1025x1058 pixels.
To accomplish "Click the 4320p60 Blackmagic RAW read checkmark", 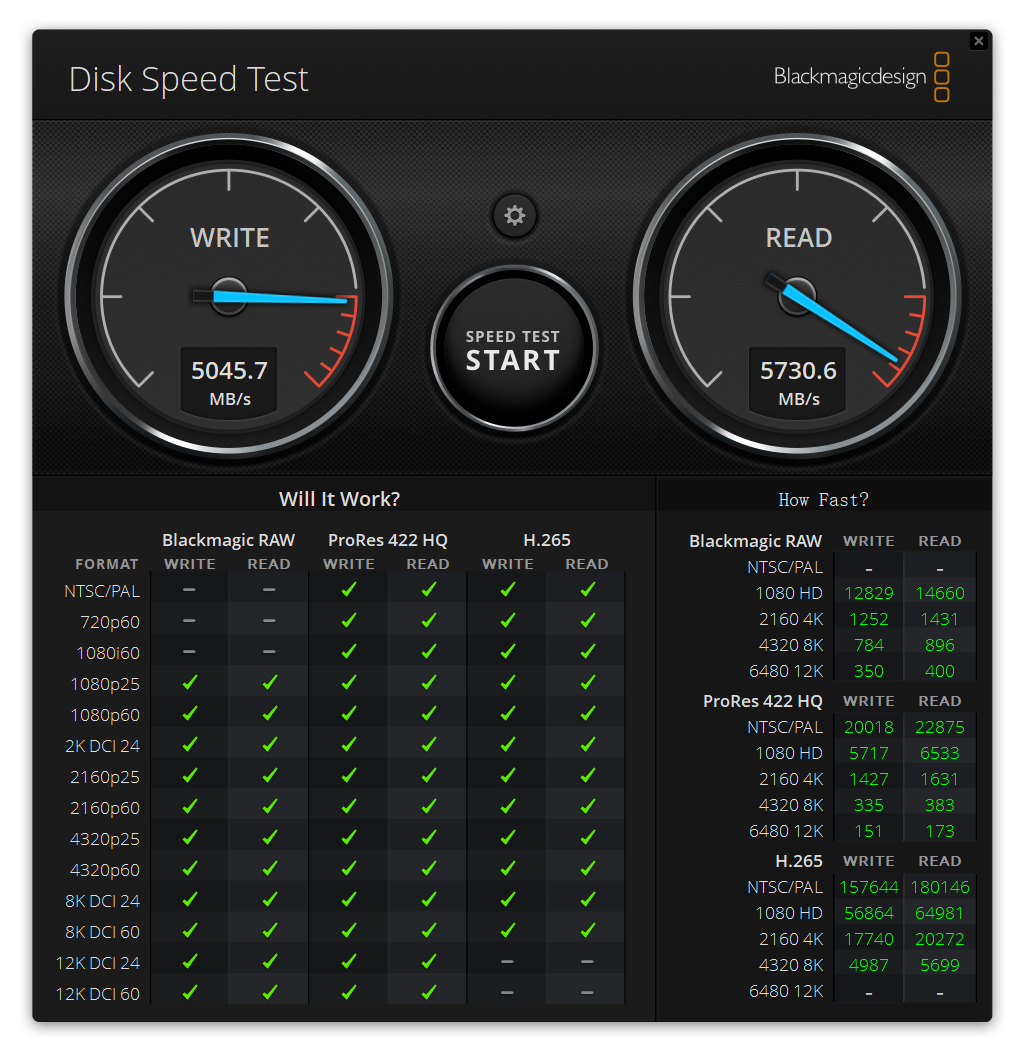I will pos(269,870).
